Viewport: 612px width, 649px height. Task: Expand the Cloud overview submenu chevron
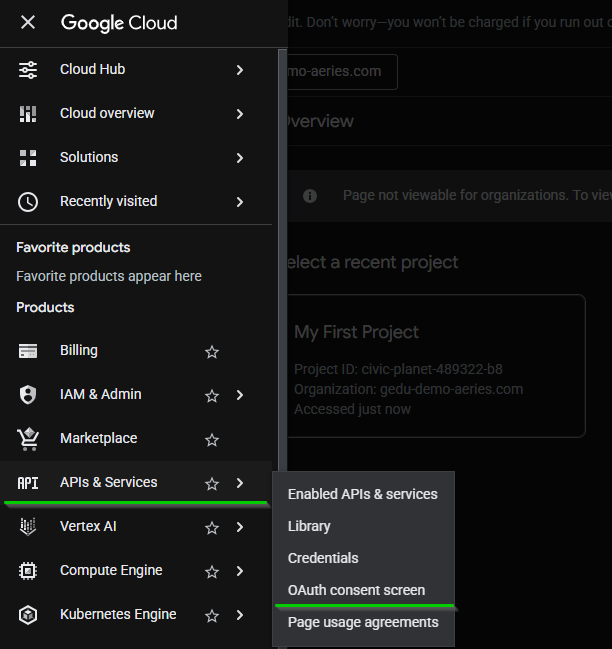click(x=240, y=114)
